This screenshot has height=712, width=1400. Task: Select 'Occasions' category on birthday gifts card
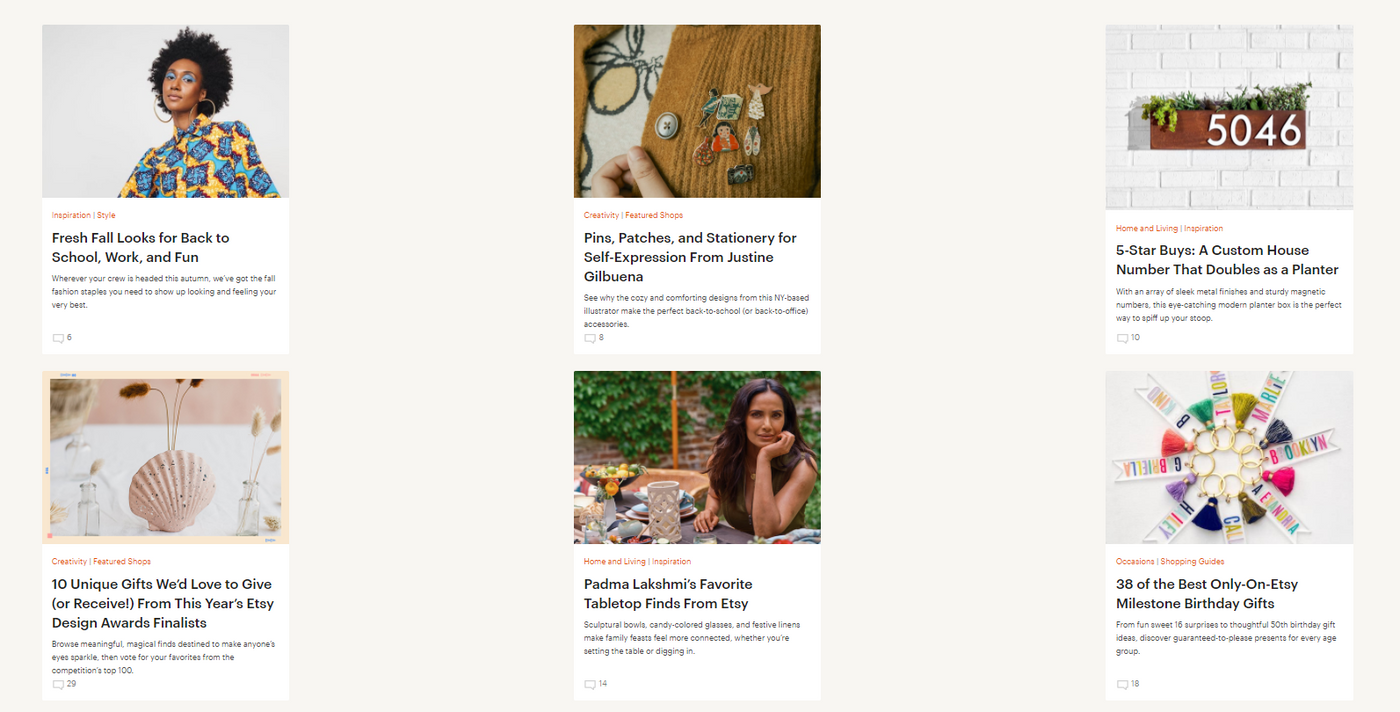coord(1135,561)
